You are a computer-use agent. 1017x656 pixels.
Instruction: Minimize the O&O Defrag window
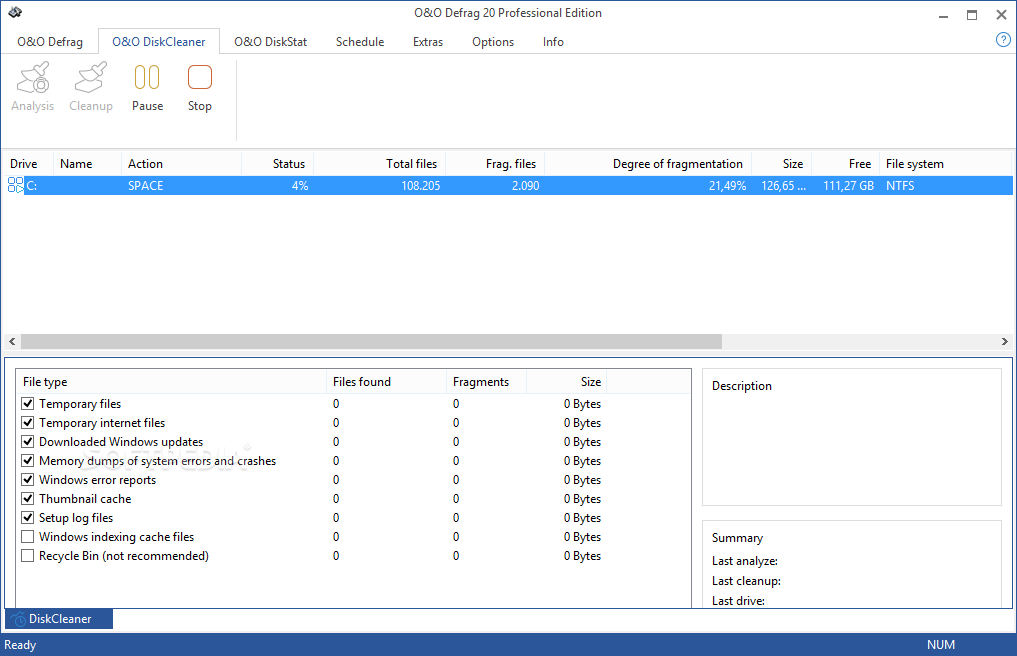click(943, 15)
